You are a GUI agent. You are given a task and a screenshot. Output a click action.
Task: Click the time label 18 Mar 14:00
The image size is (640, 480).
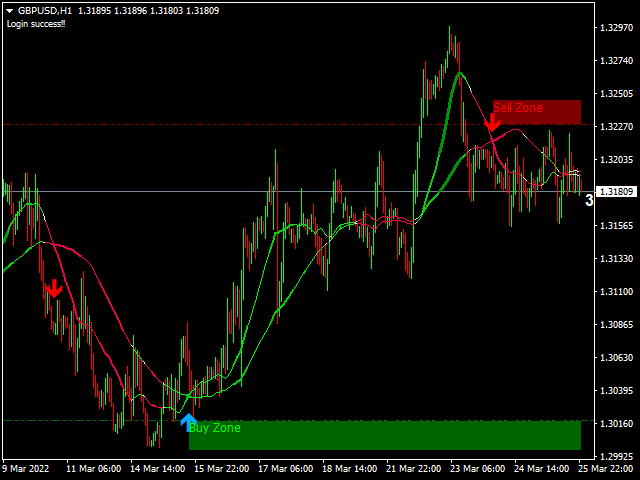tap(350, 469)
